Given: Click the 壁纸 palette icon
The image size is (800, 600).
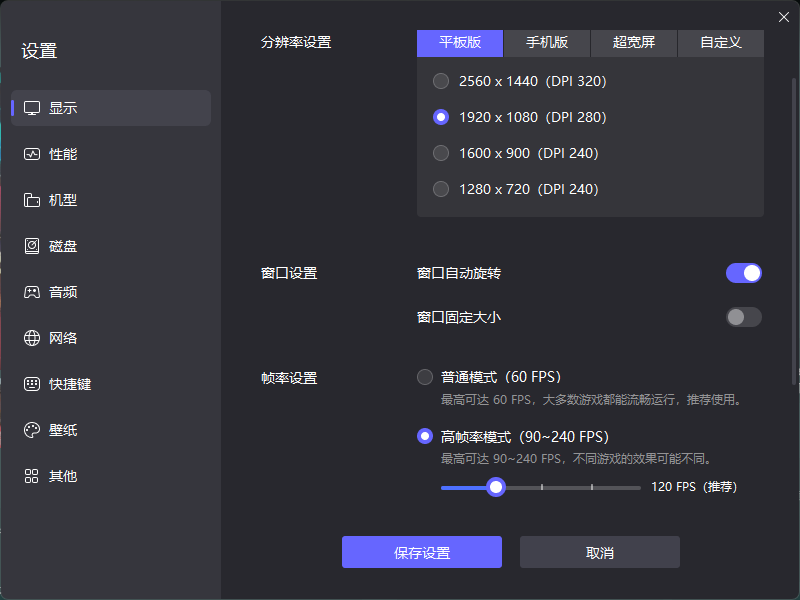Looking at the screenshot, I should (32, 430).
